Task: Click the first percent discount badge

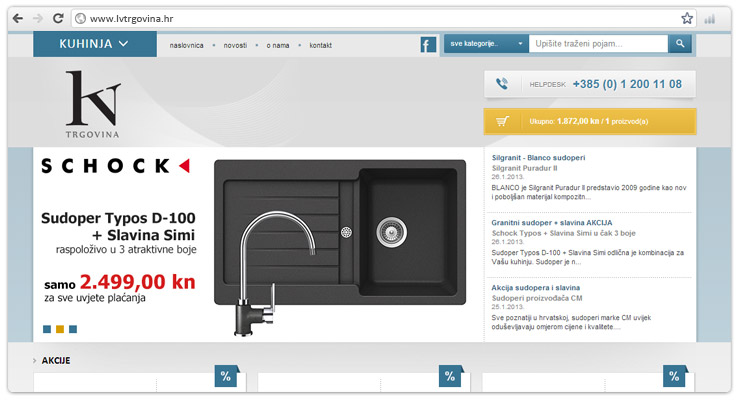Action: tap(226, 376)
